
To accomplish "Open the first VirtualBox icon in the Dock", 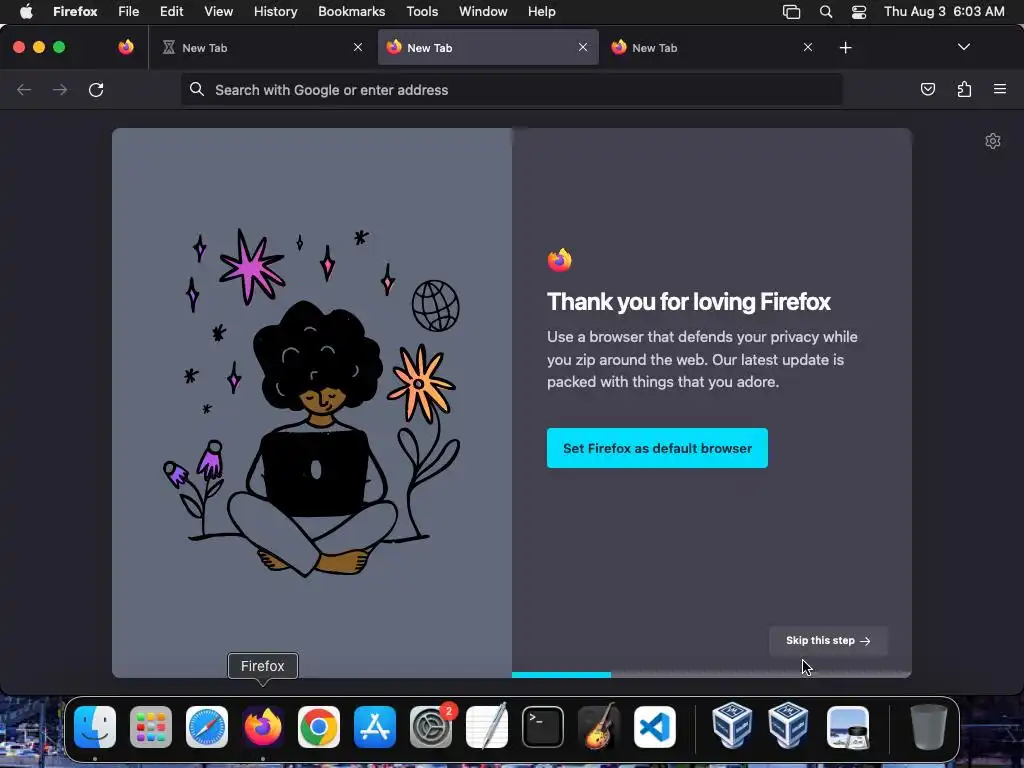I will pyautogui.click(x=732, y=726).
